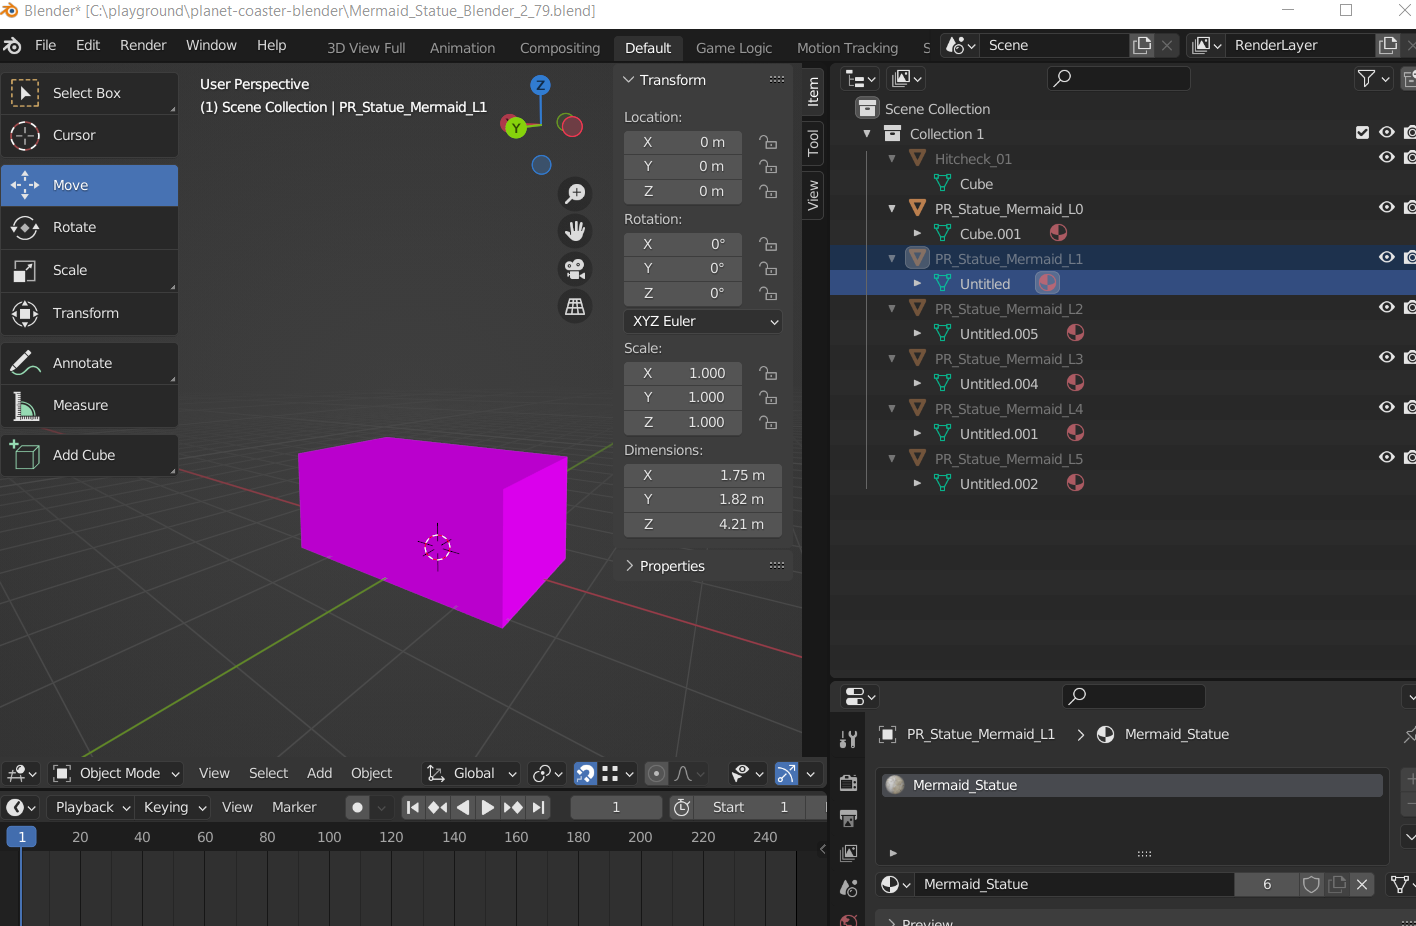1416x926 pixels.
Task: Open viewport Object menu
Action: pos(371,773)
